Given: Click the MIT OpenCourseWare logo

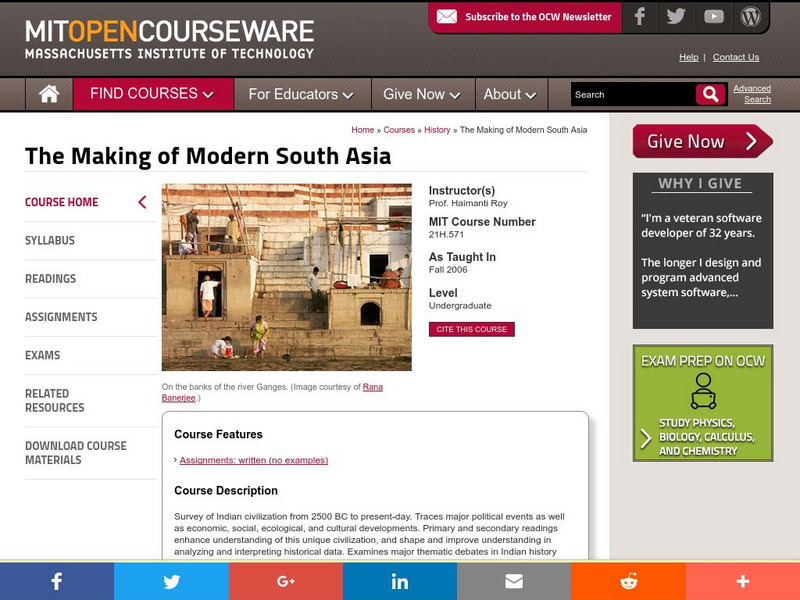Looking at the screenshot, I should pos(169,39).
